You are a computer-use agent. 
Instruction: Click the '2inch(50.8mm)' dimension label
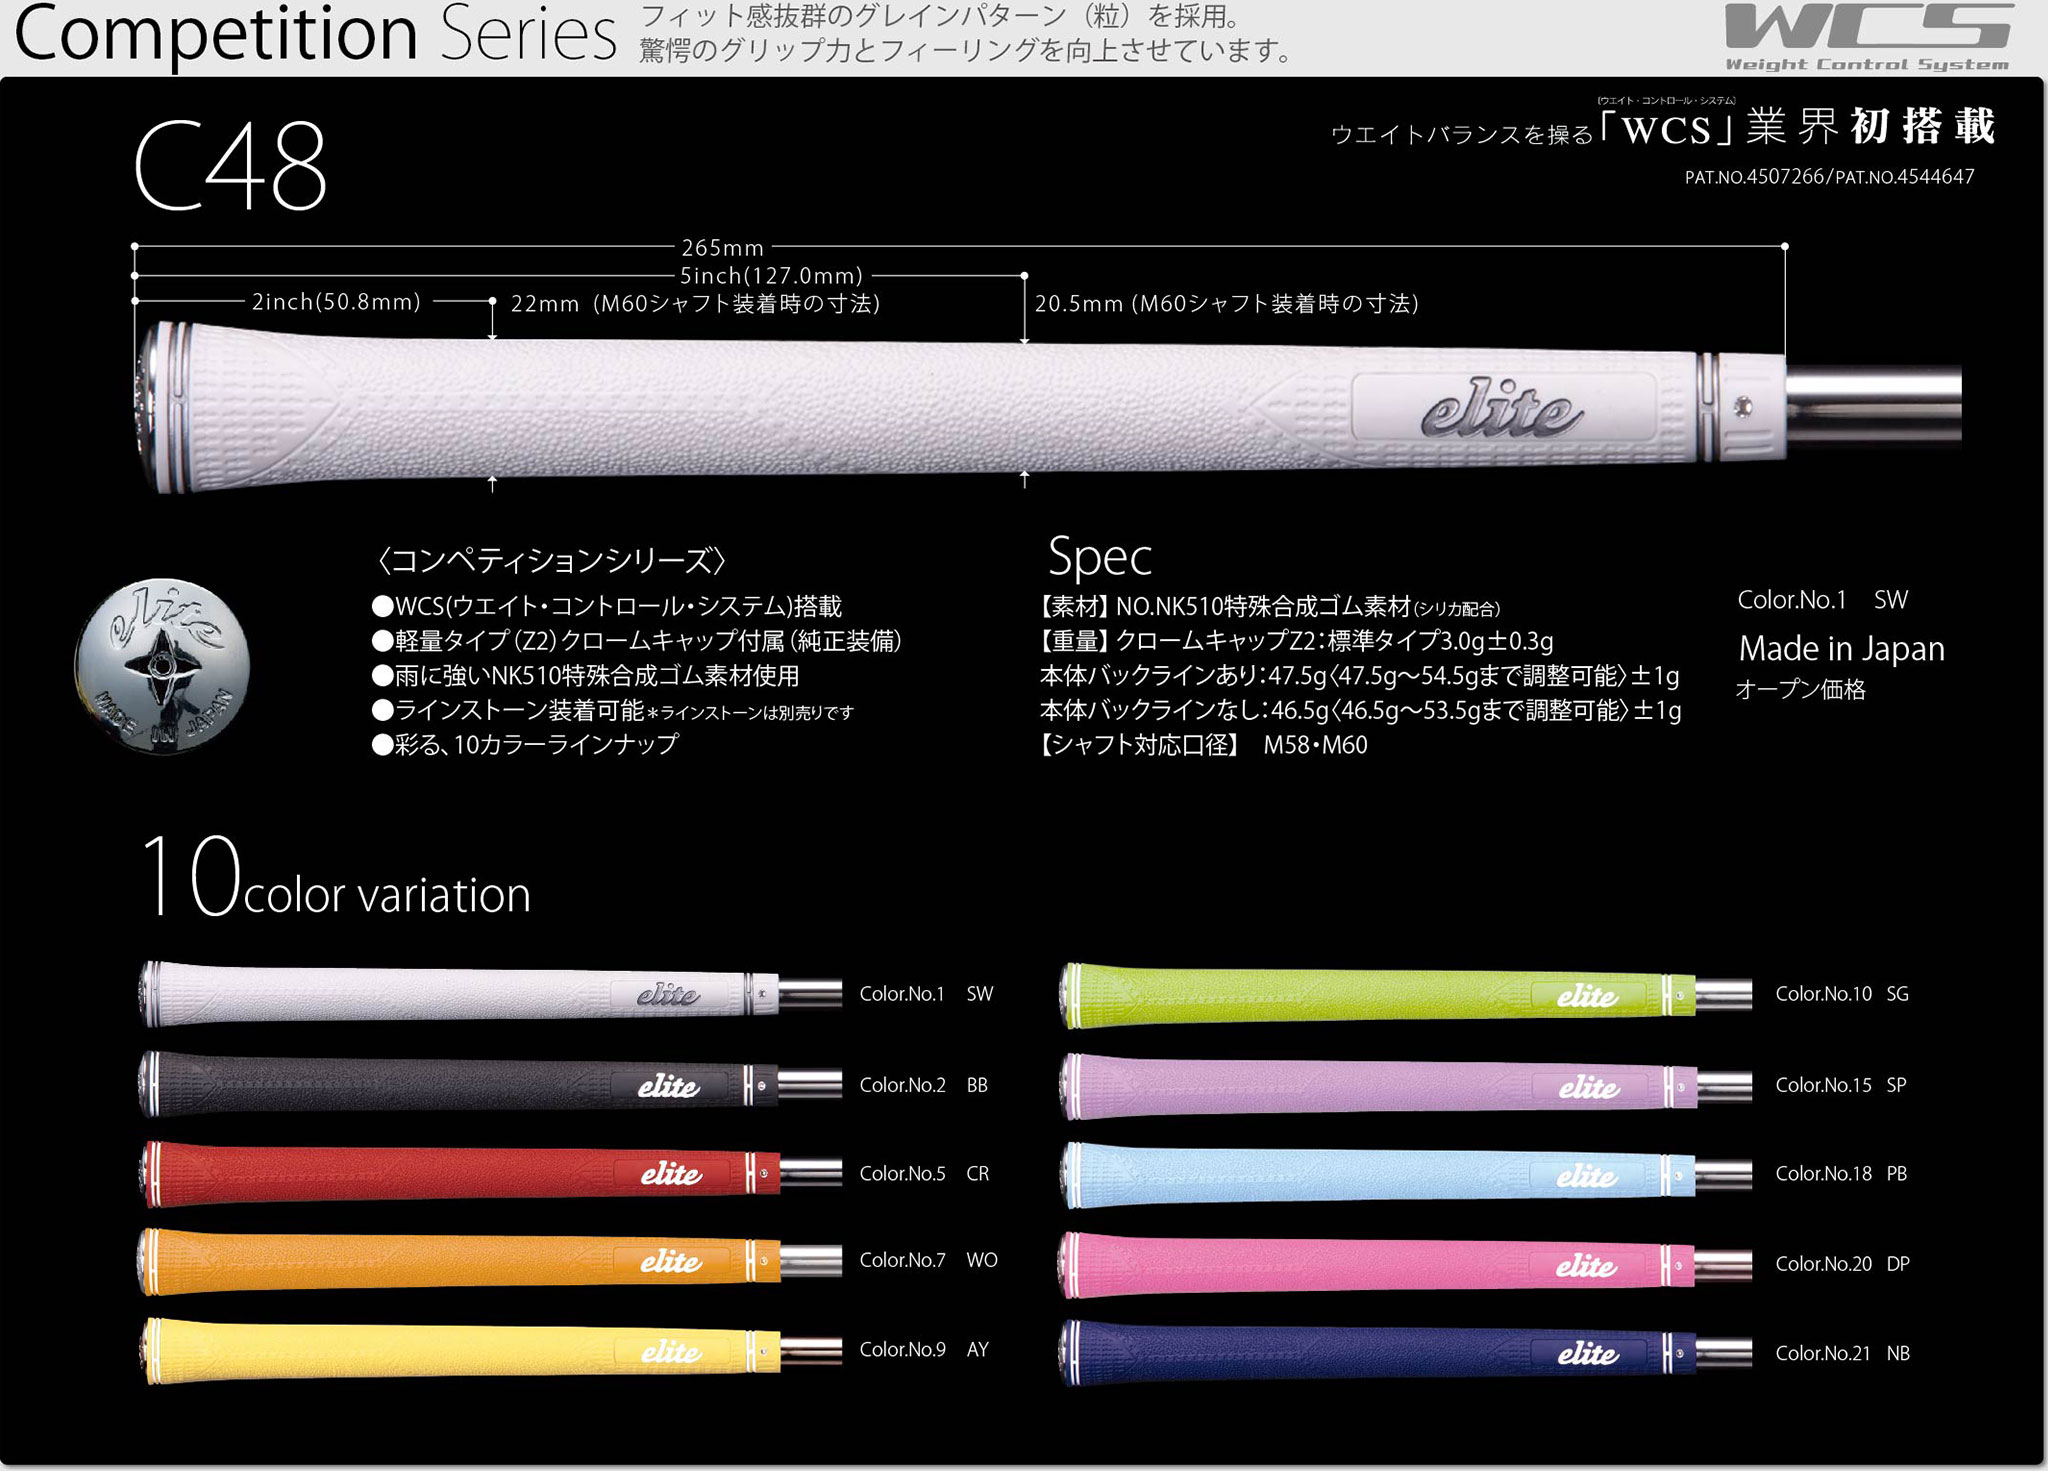pyautogui.click(x=336, y=301)
